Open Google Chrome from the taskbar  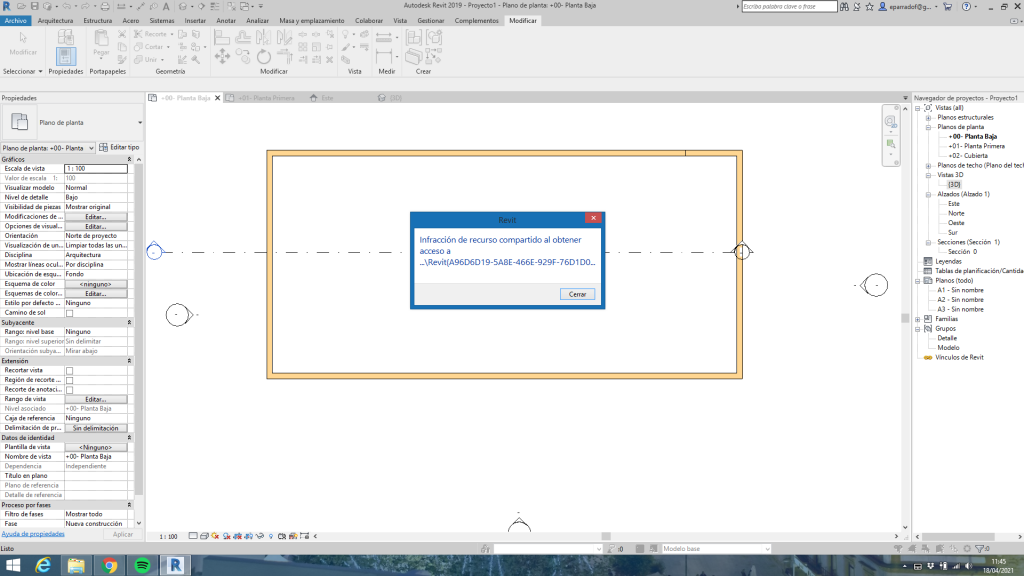[x=110, y=566]
